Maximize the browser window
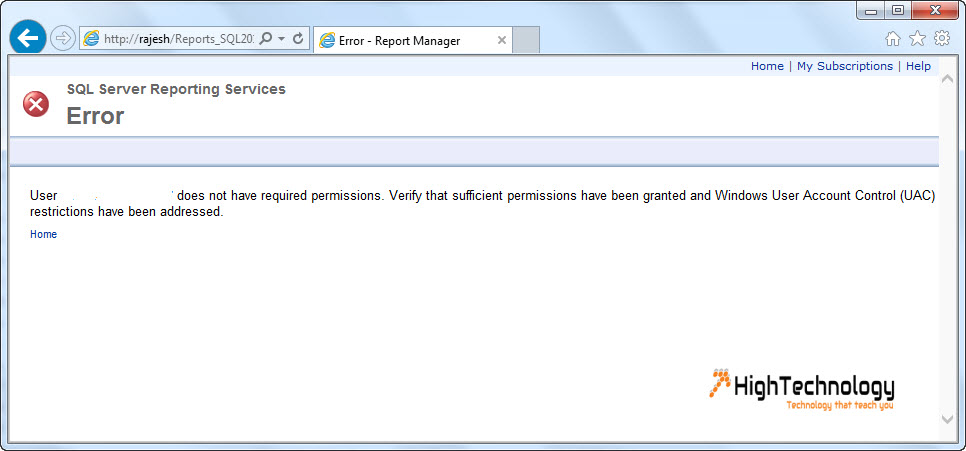 pyautogui.click(x=898, y=10)
